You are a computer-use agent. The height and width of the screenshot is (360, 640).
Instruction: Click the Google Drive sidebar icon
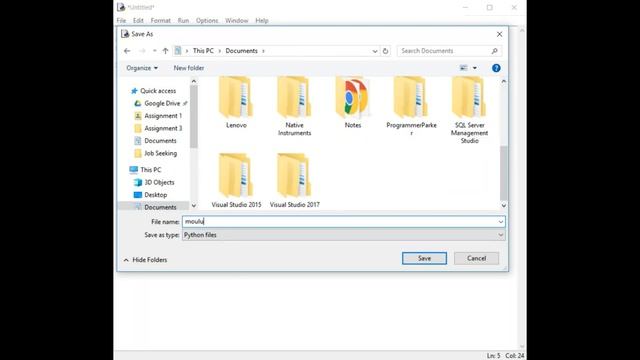tap(138, 104)
